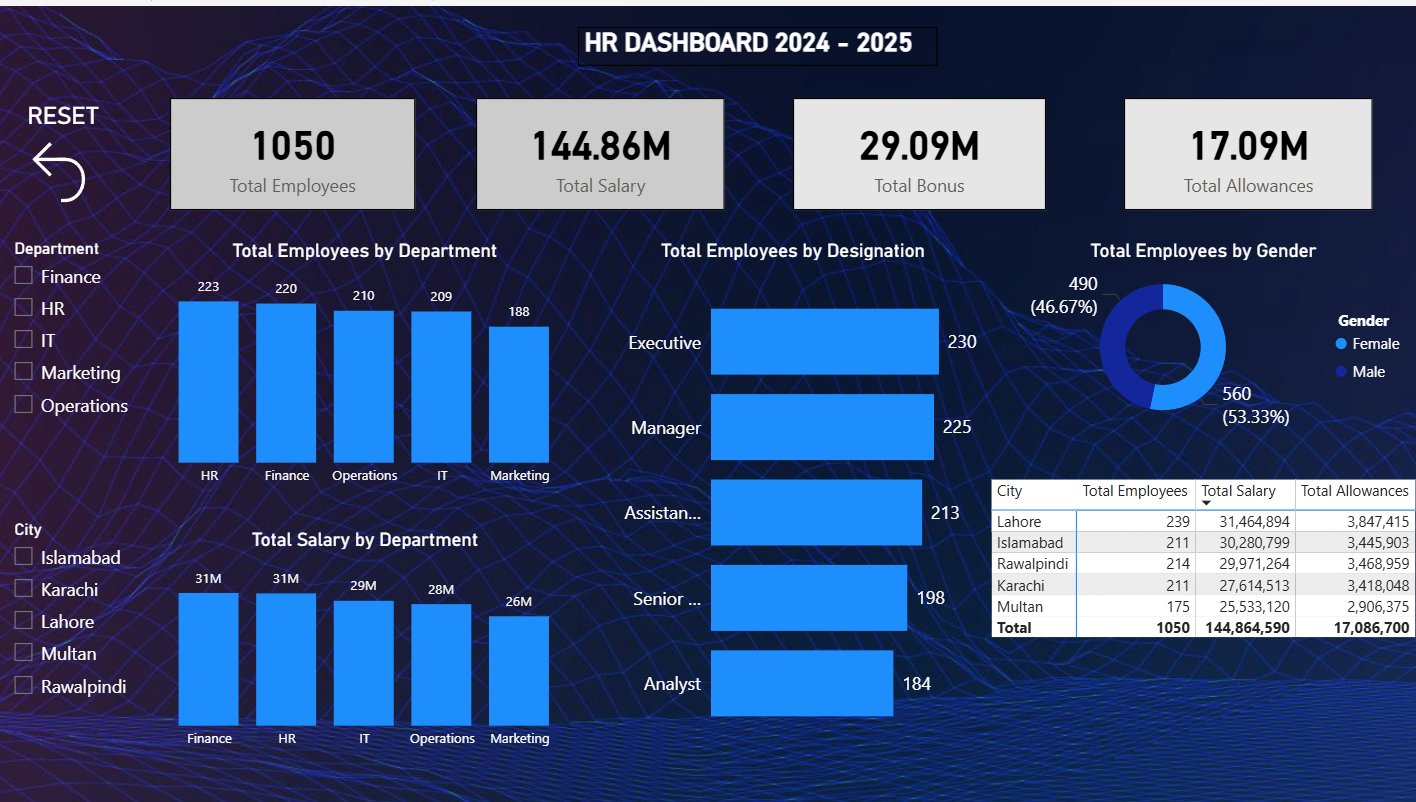The image size is (1416, 802).
Task: Toggle the Operations department checkbox
Action: pyautogui.click(x=23, y=405)
